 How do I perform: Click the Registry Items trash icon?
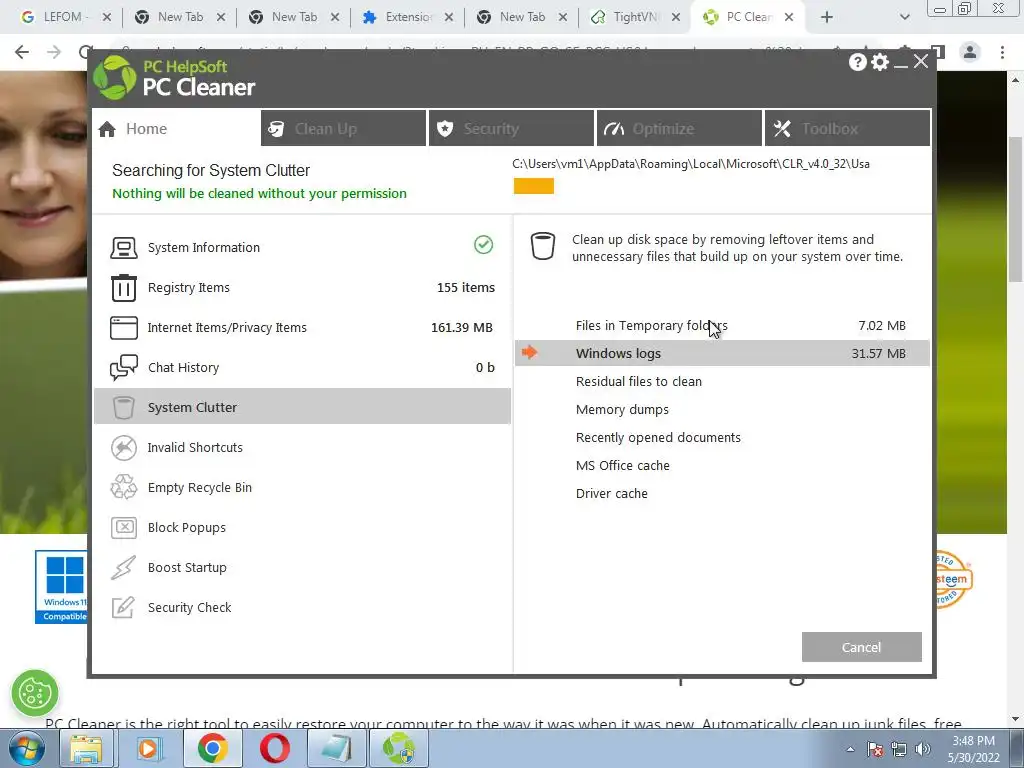[123, 287]
